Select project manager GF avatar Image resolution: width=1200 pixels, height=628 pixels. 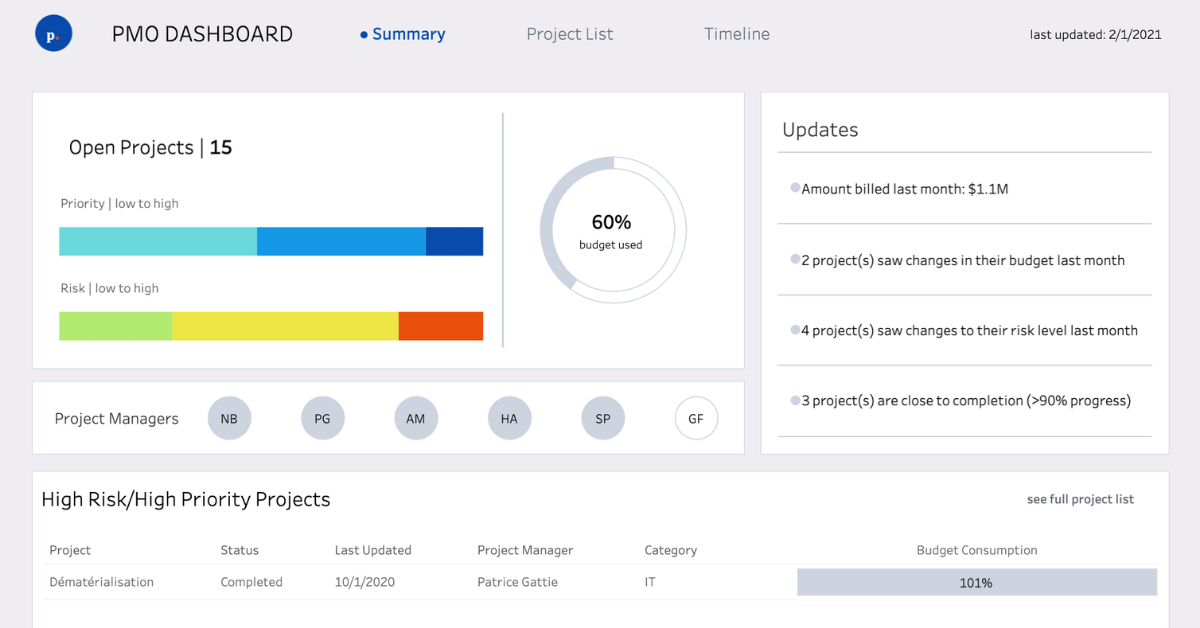pyautogui.click(x=696, y=418)
